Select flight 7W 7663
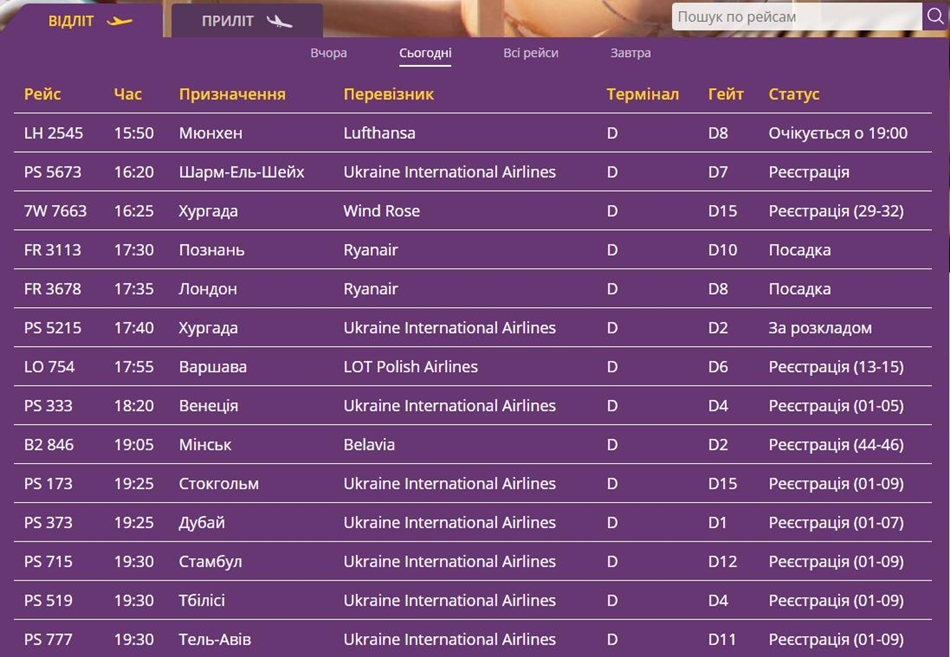The image size is (950, 657). 473,211
